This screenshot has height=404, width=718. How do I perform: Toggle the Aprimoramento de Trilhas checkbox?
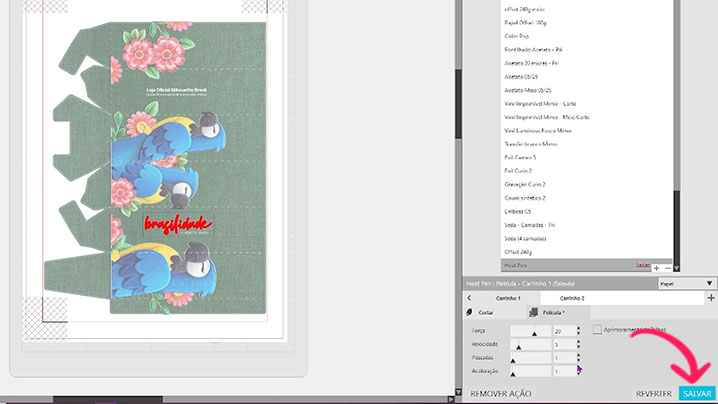pos(597,329)
